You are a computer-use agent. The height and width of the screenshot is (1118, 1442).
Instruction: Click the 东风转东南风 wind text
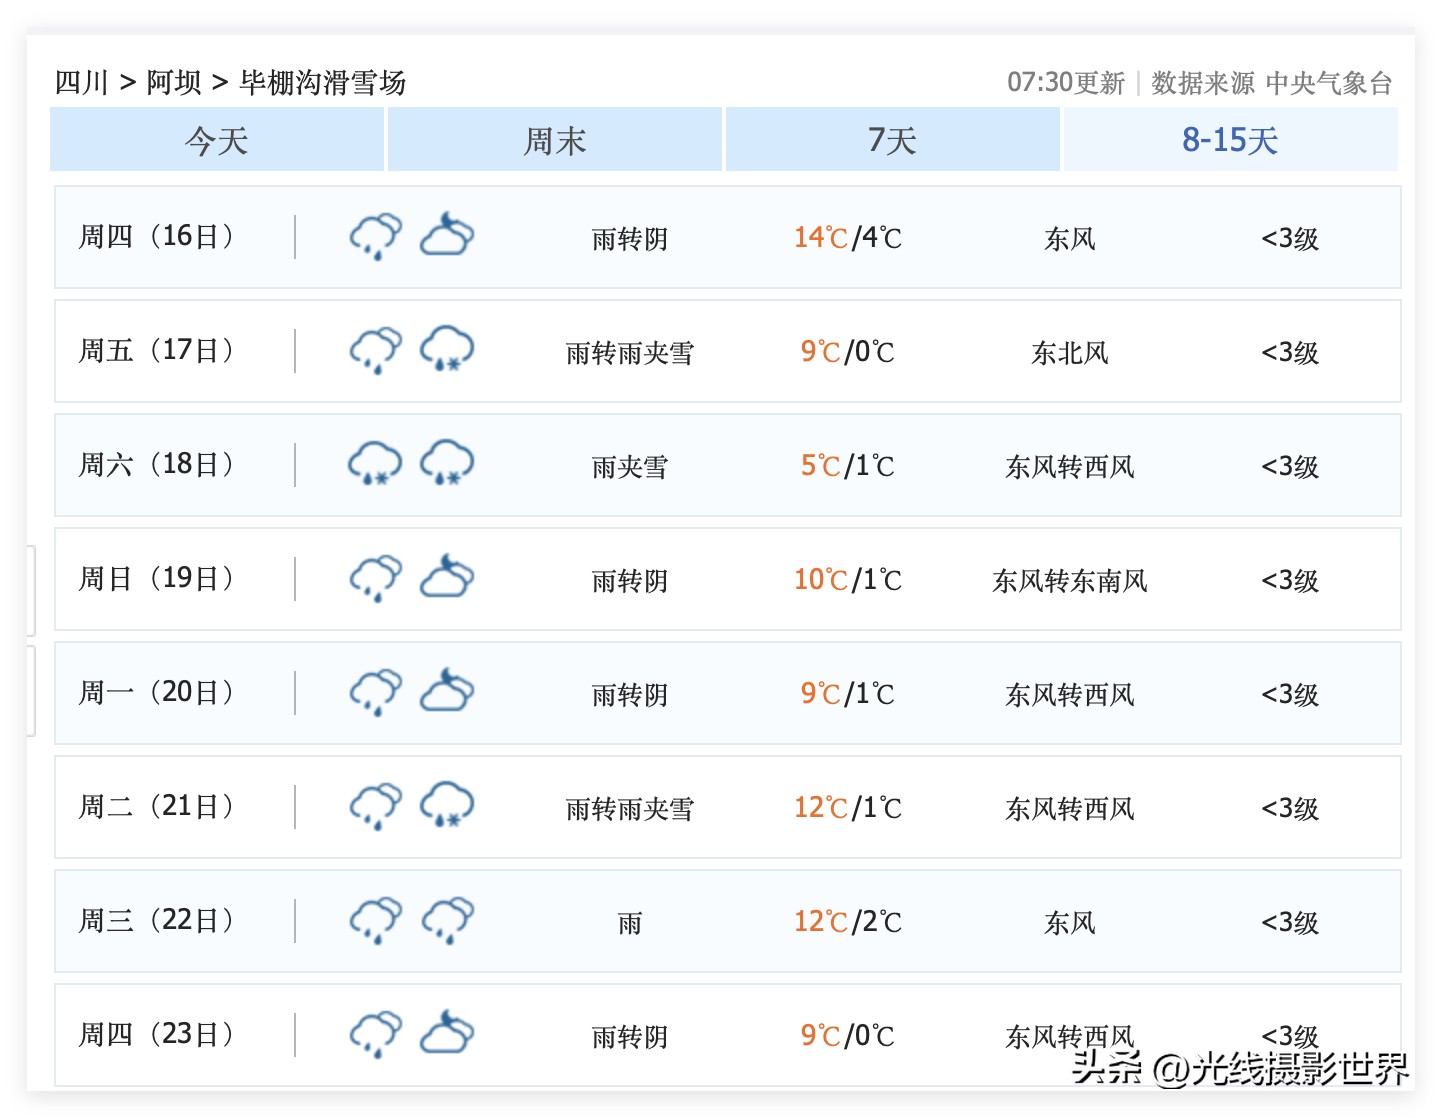(x=1069, y=581)
